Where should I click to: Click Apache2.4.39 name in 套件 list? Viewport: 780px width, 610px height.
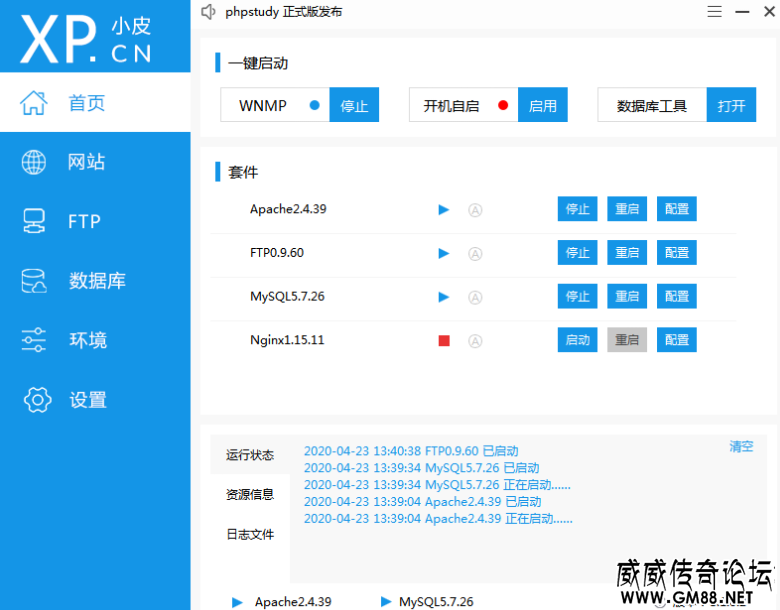[x=288, y=209]
